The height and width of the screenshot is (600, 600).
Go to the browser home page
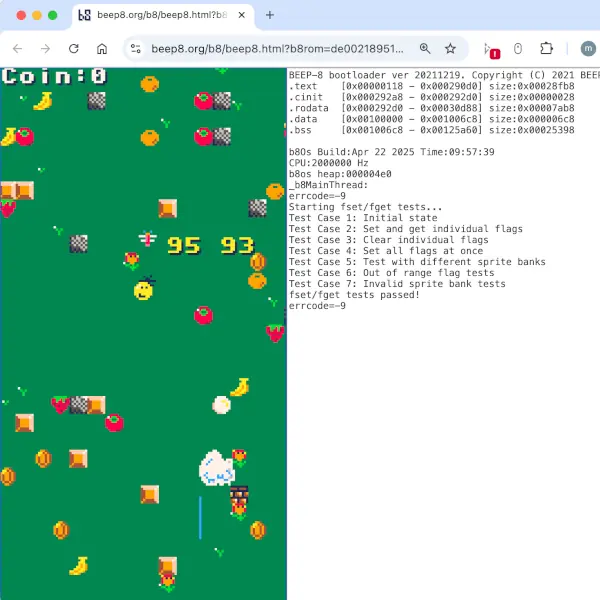pyautogui.click(x=102, y=48)
